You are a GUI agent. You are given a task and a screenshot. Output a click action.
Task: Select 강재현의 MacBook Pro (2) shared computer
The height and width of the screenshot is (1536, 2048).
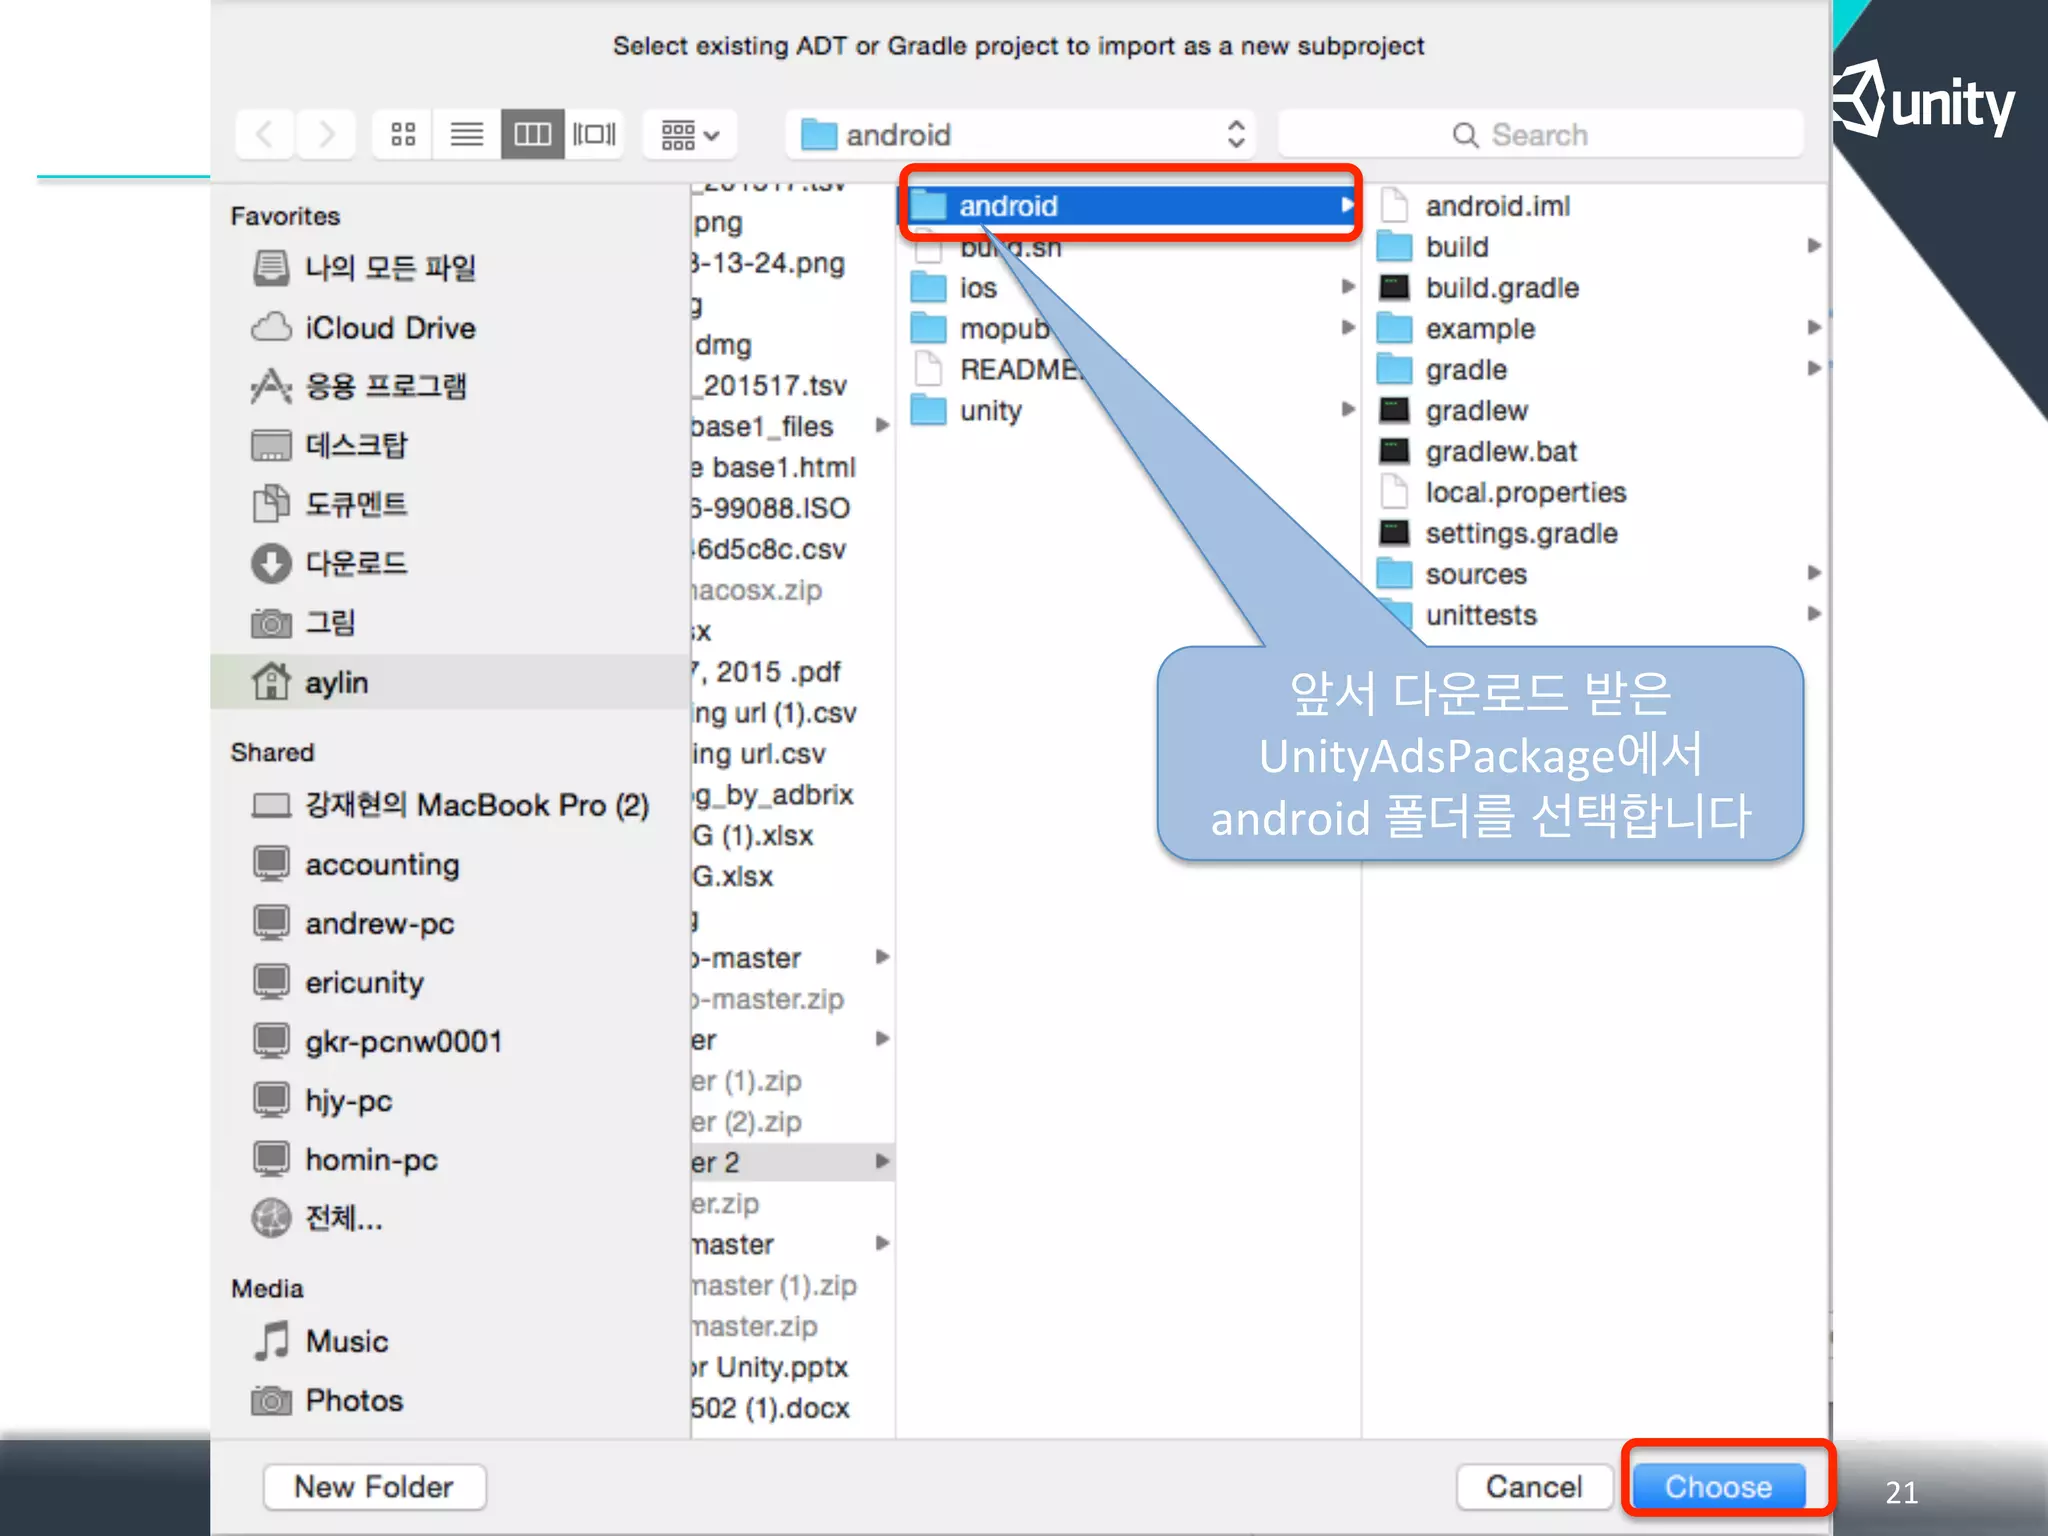pos(450,805)
